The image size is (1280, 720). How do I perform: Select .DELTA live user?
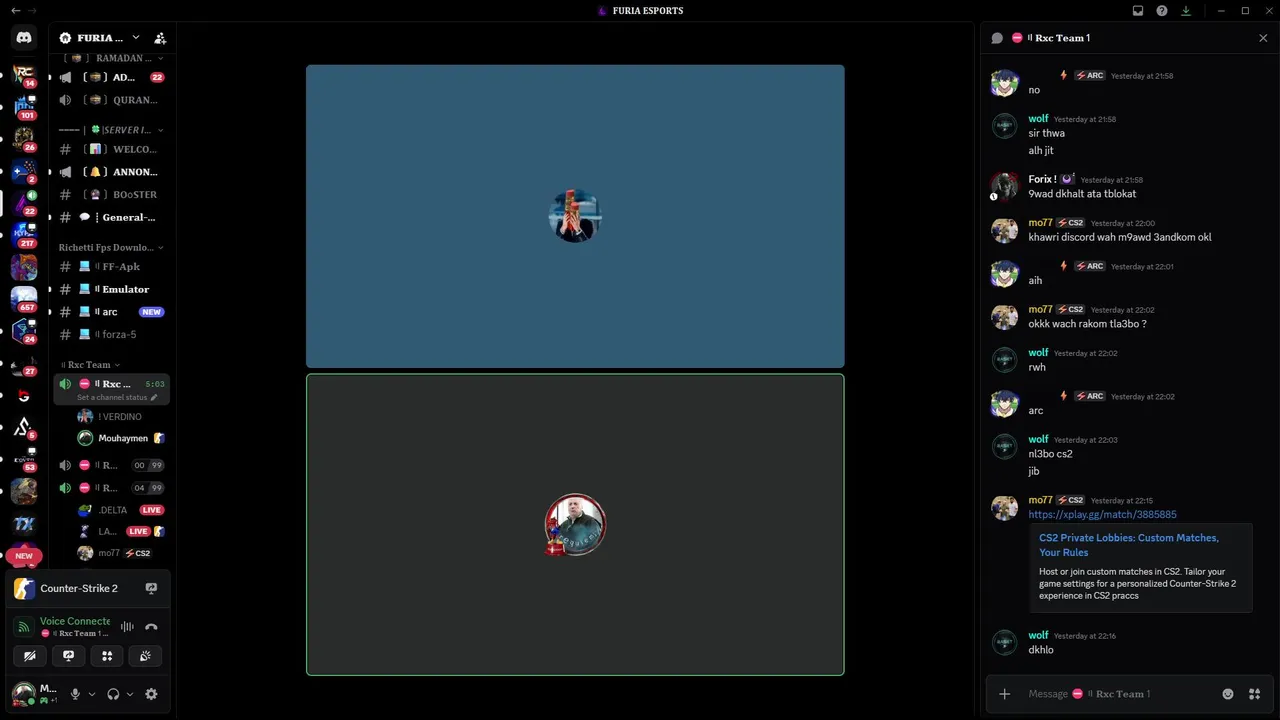coord(122,510)
